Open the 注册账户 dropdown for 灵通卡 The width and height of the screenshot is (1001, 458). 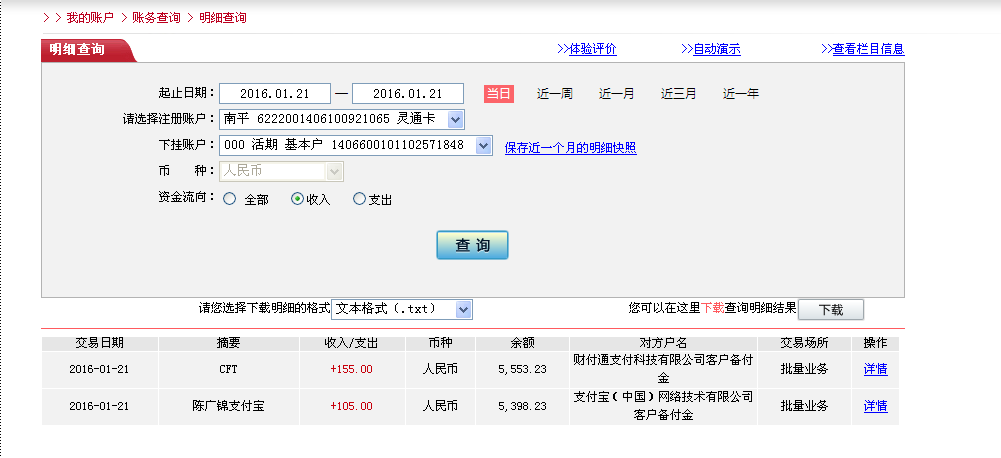pyautogui.click(x=455, y=120)
